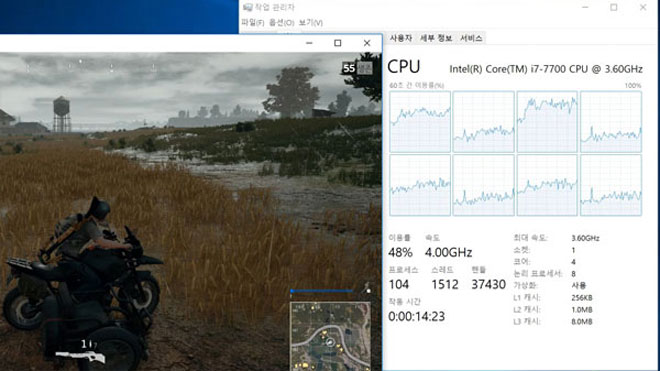Click the running figure icon beside boost bar
The height and width of the screenshot is (371, 660).
[367, 288]
